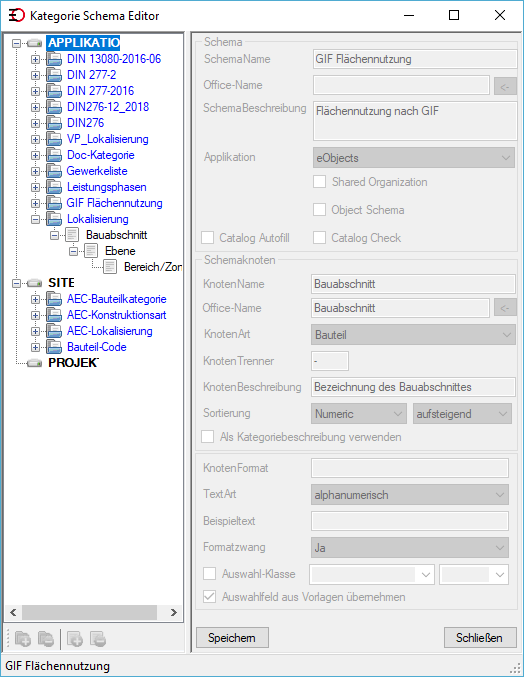
Task: Click the document icon next to Ebene
Action: click(x=91, y=251)
